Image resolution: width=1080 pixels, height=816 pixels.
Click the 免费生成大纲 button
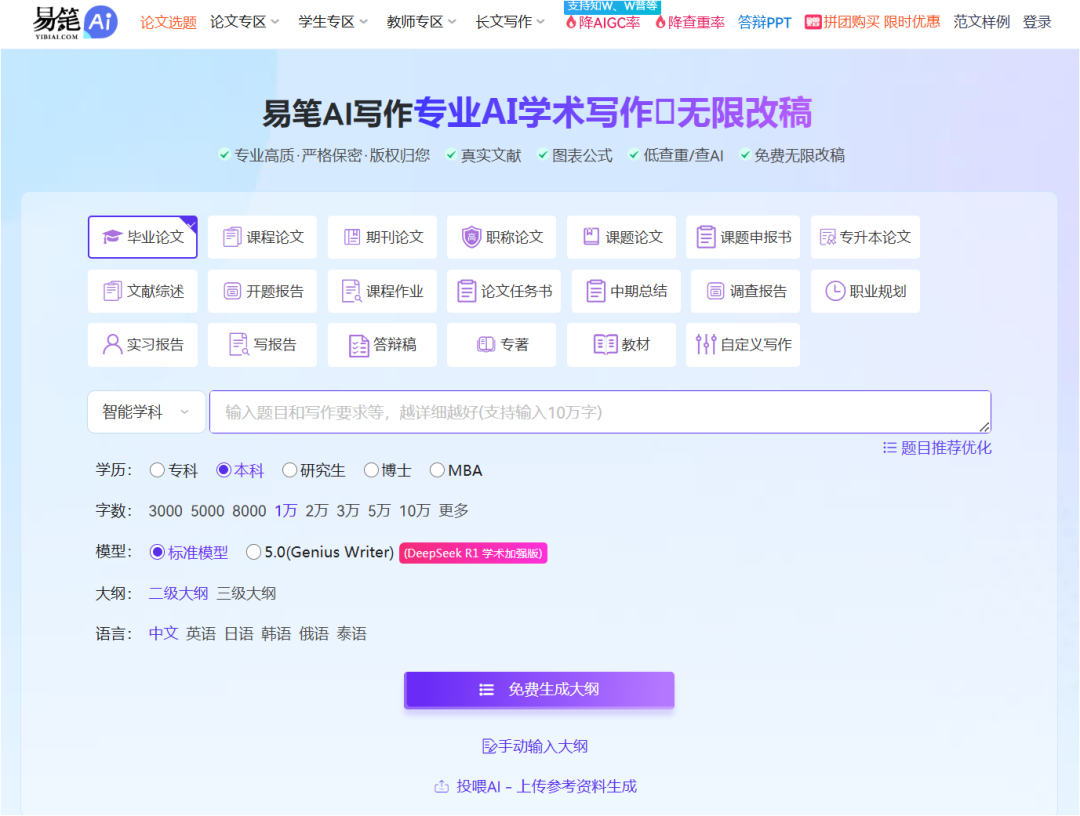coord(539,690)
